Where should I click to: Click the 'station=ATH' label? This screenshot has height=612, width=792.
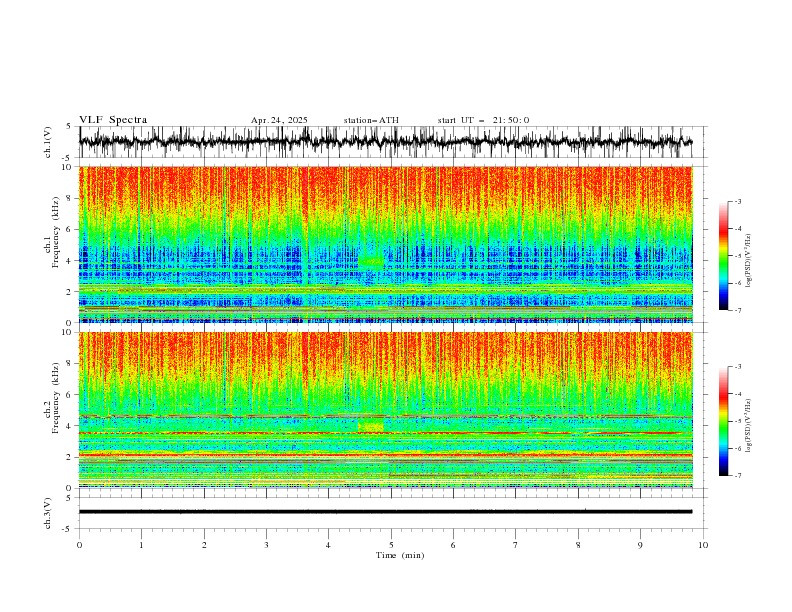pos(371,120)
